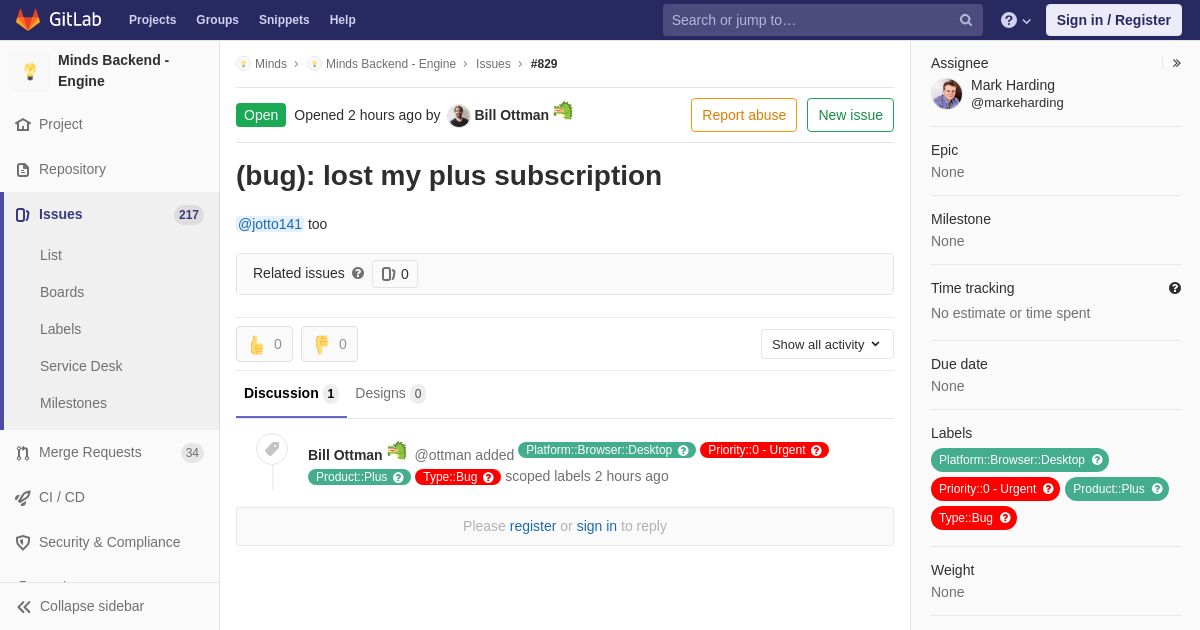
Task: Click the Merge Requests sidebar icon
Action: (23, 453)
